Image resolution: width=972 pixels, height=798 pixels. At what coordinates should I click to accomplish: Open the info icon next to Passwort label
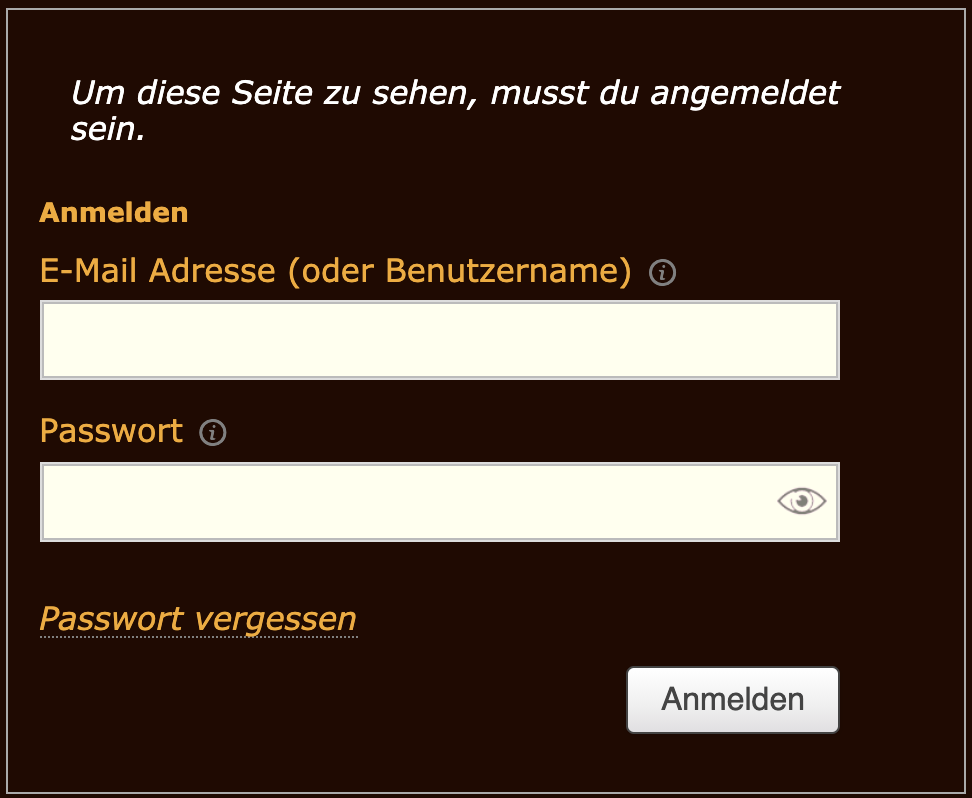213,433
